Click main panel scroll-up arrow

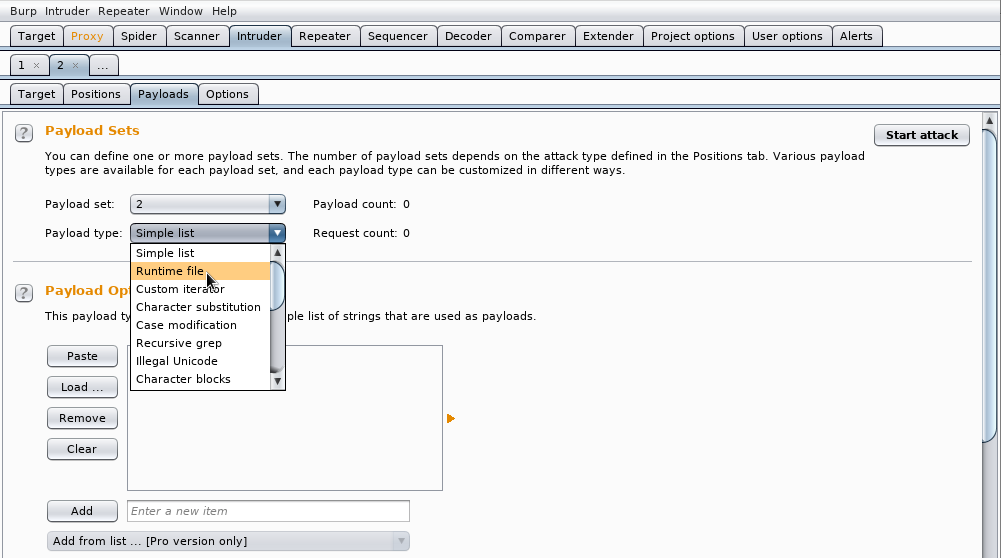[990, 120]
